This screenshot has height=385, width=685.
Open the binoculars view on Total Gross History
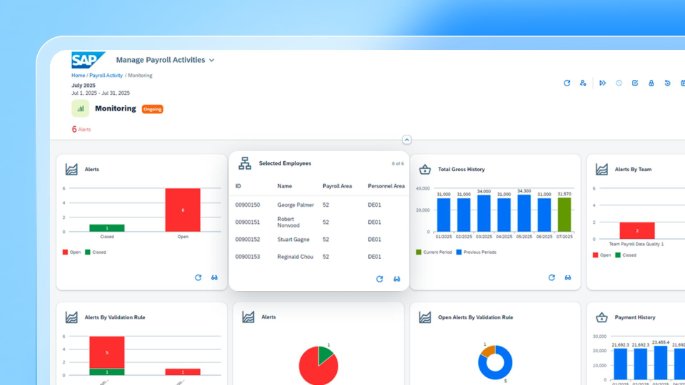pyautogui.click(x=567, y=277)
